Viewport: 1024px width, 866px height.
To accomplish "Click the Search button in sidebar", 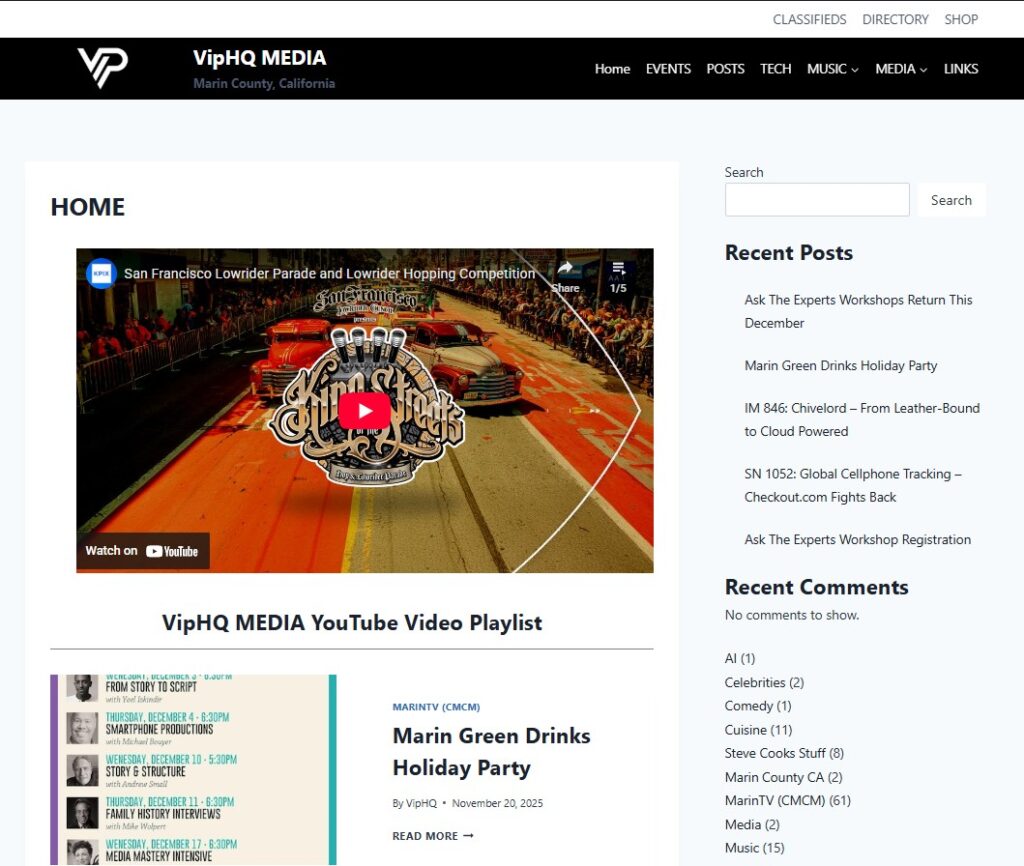I will [951, 200].
